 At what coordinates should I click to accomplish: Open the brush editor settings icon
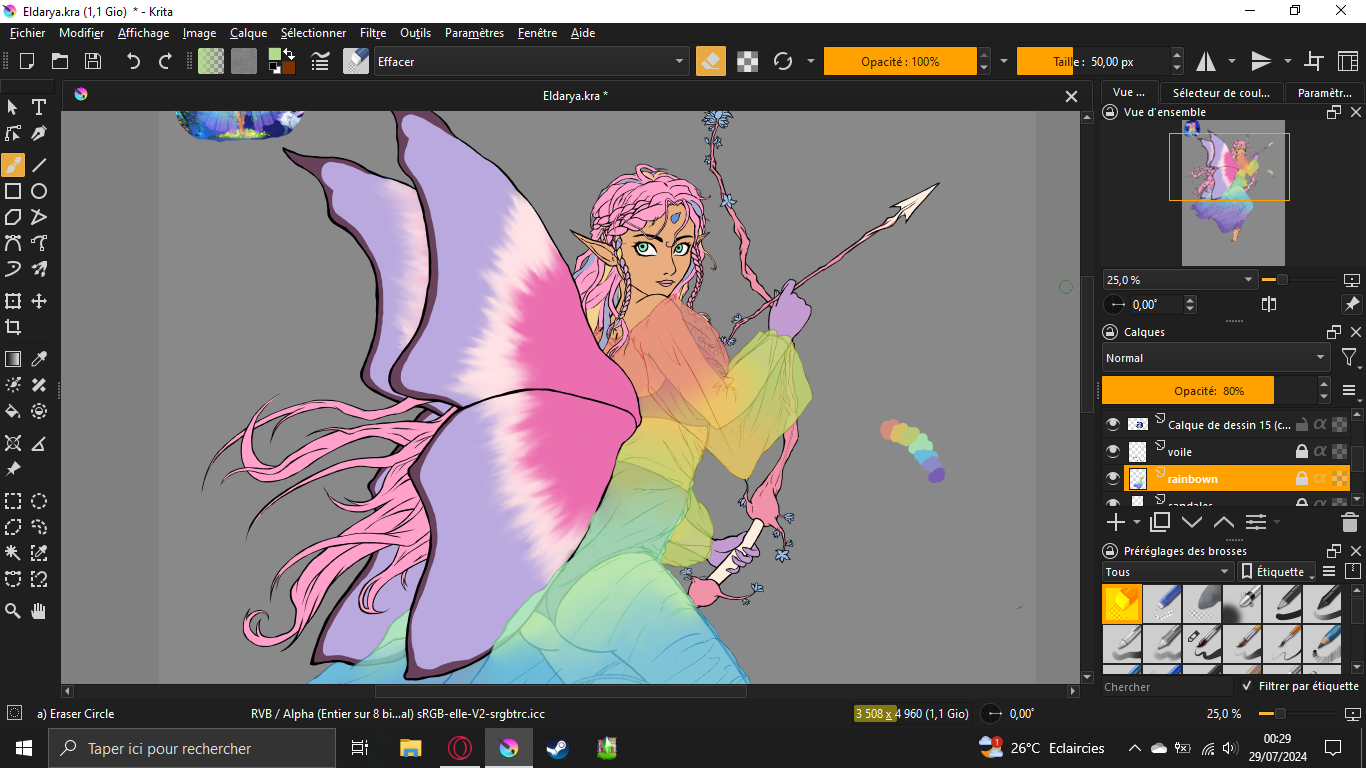click(320, 61)
